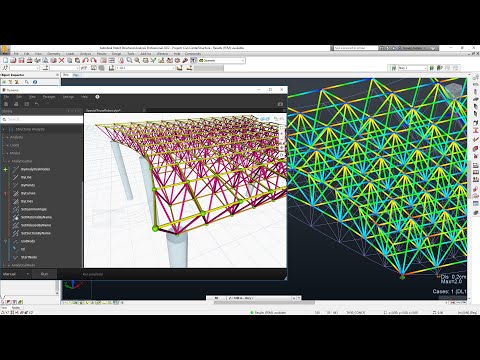The image size is (480, 360).
Task: Click the Save icon in Dynamo toolbar
Action: (26, 104)
